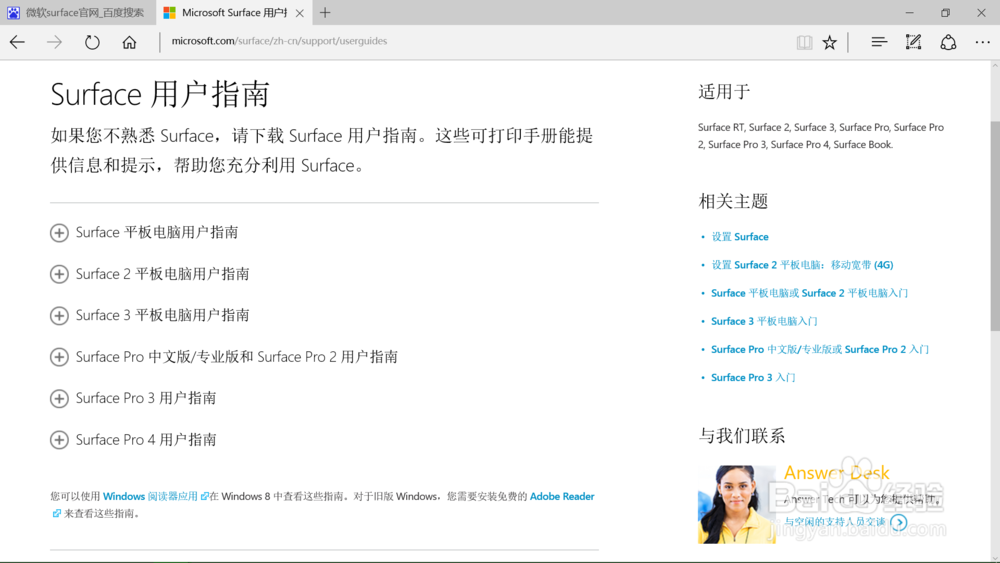Switch to the 微软surface官网 百度搜索 tab
The width and height of the screenshot is (1000, 563).
[x=78, y=12]
